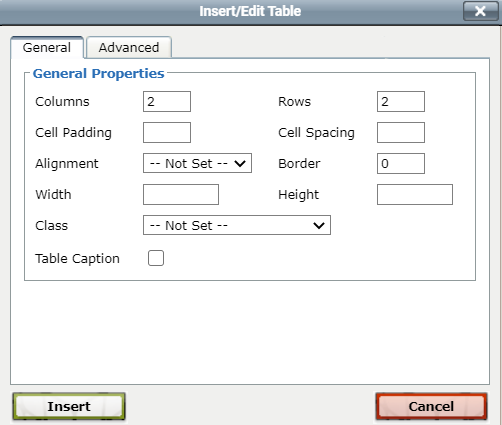502x425 pixels.
Task: Click the Table Caption label text
Action: [x=77, y=259]
